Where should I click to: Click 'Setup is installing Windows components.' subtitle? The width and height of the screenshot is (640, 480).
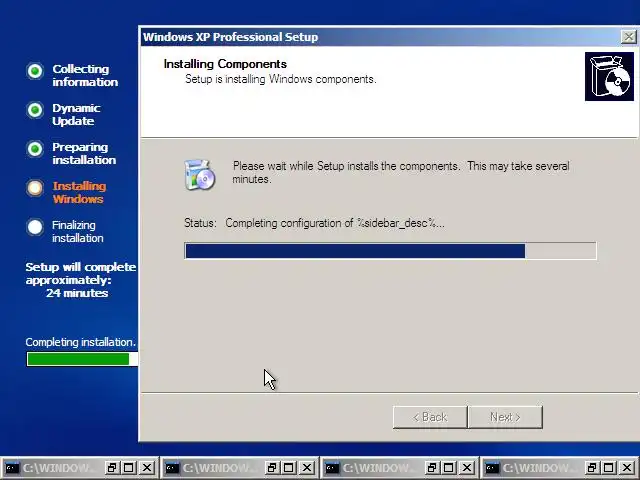tap(280, 79)
